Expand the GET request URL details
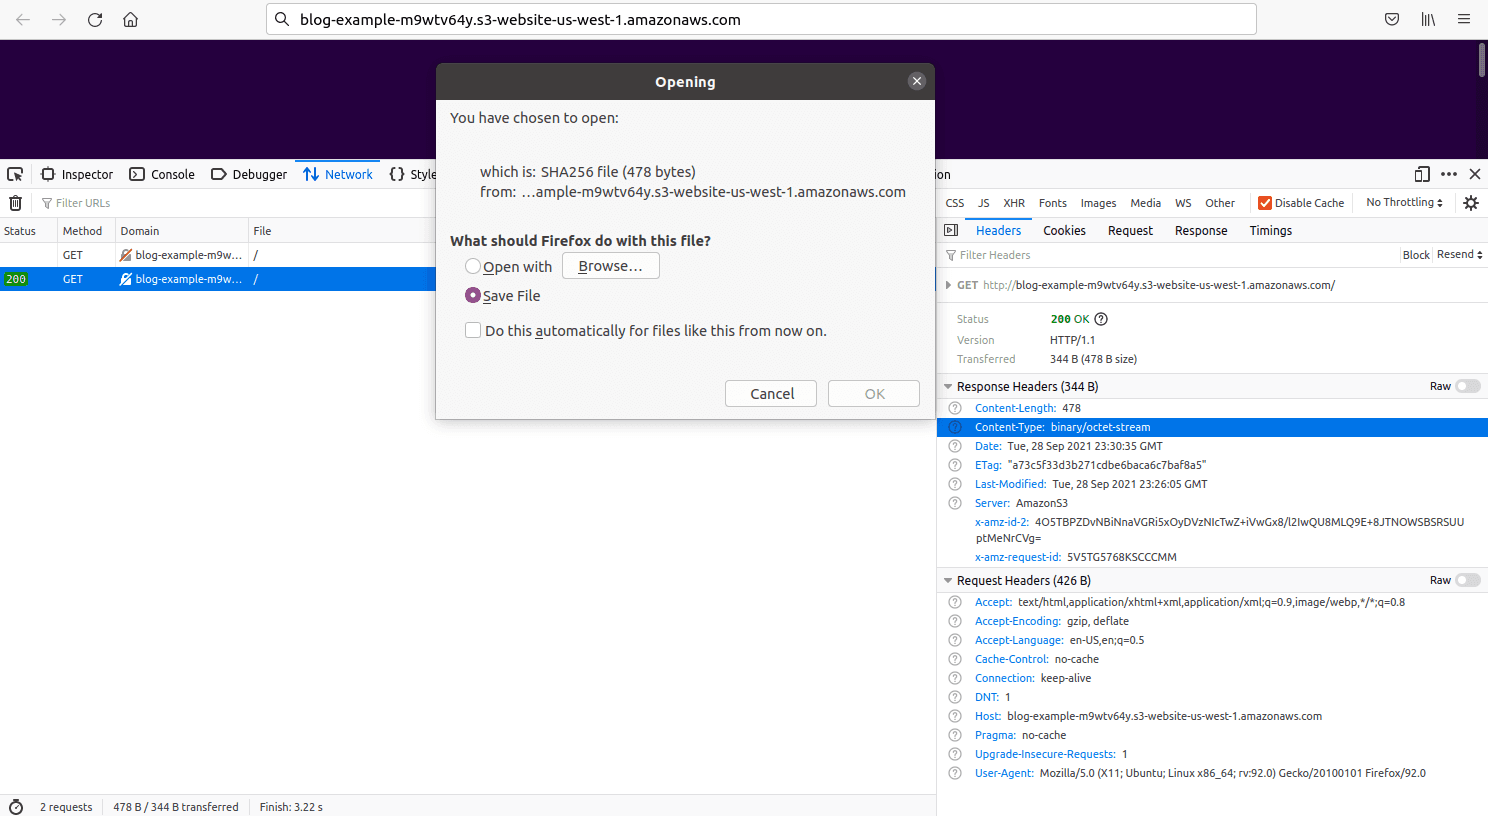The height and width of the screenshot is (816, 1488). click(x=948, y=285)
